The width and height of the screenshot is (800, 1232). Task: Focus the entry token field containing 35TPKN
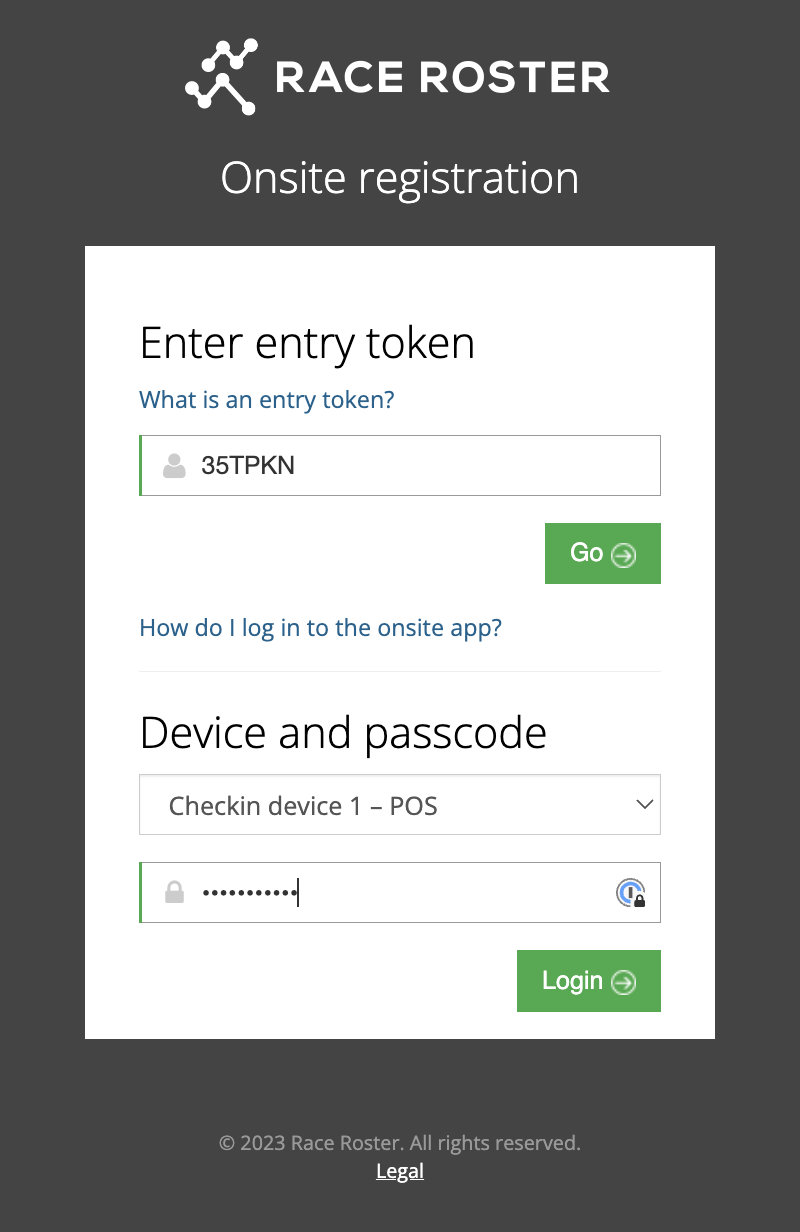coord(420,466)
